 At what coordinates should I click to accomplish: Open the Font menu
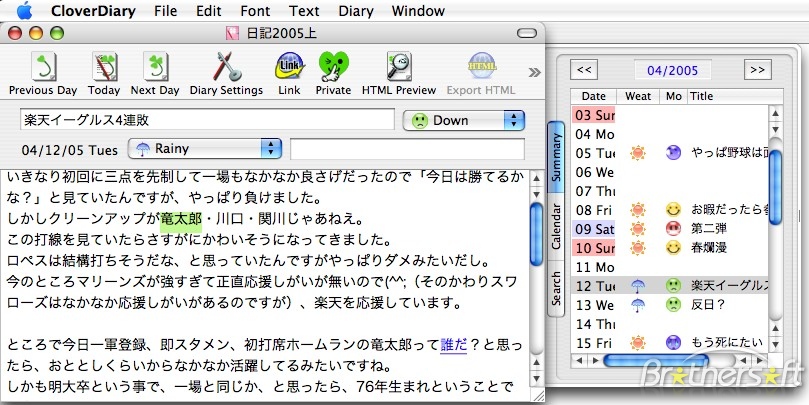coord(255,11)
